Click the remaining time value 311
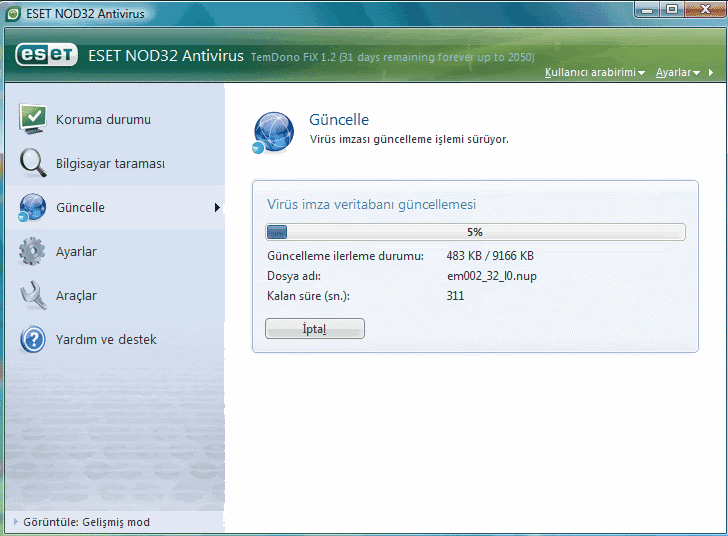This screenshot has width=728, height=536. pos(455,296)
